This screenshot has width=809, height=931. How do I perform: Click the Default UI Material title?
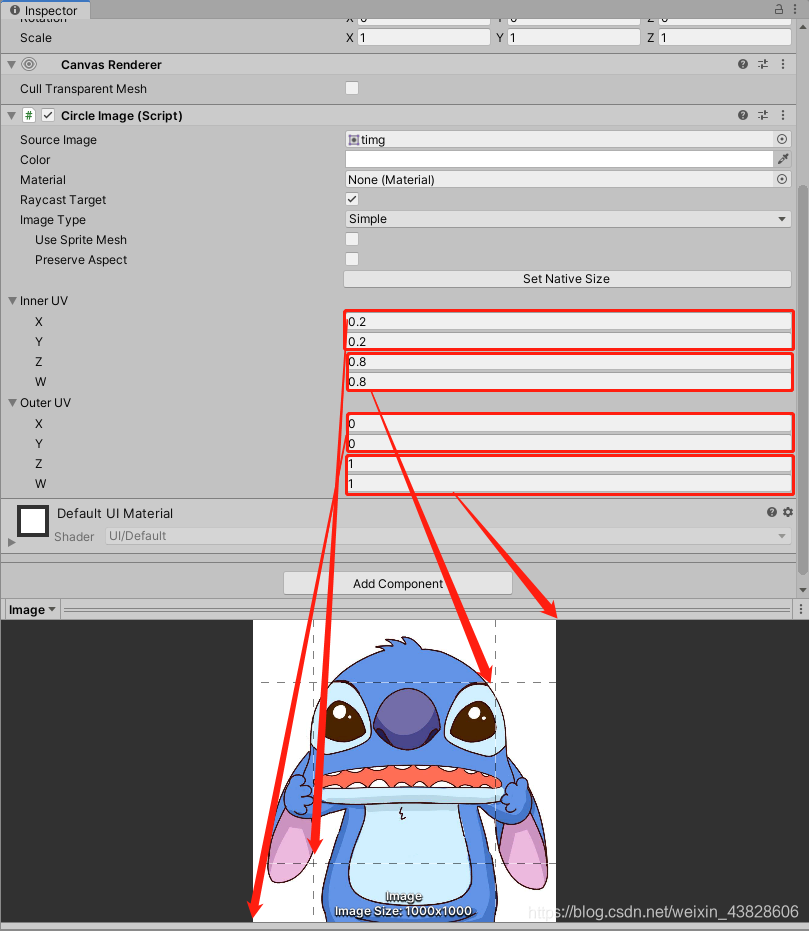pos(115,513)
